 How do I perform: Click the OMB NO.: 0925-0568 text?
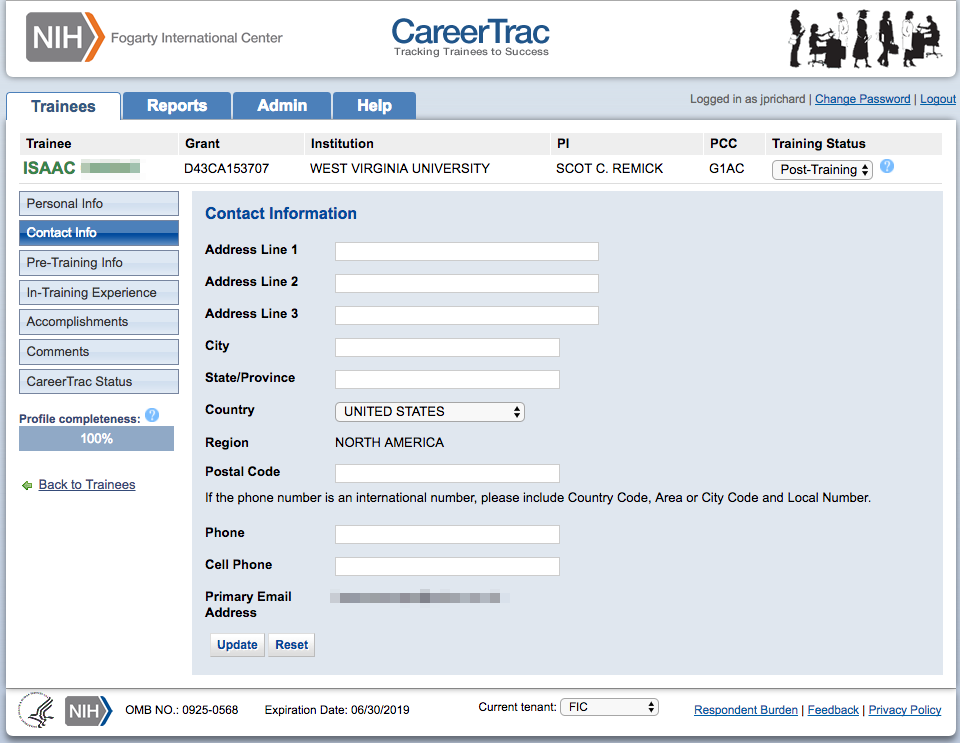(x=182, y=710)
